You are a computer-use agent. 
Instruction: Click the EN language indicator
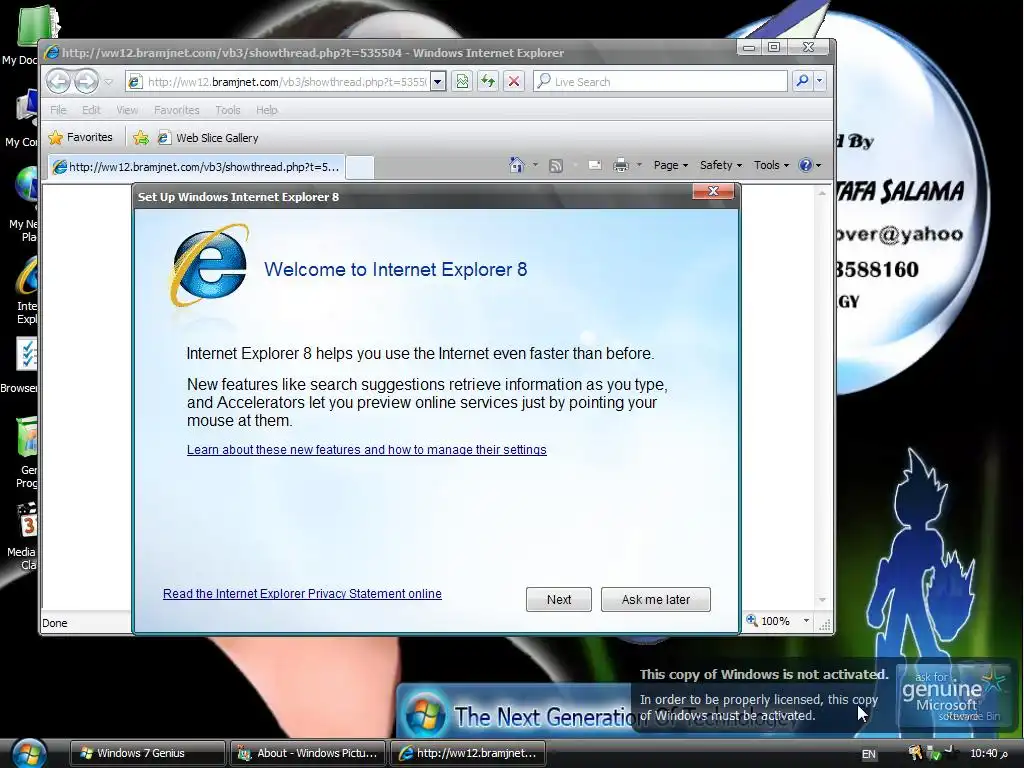click(869, 754)
